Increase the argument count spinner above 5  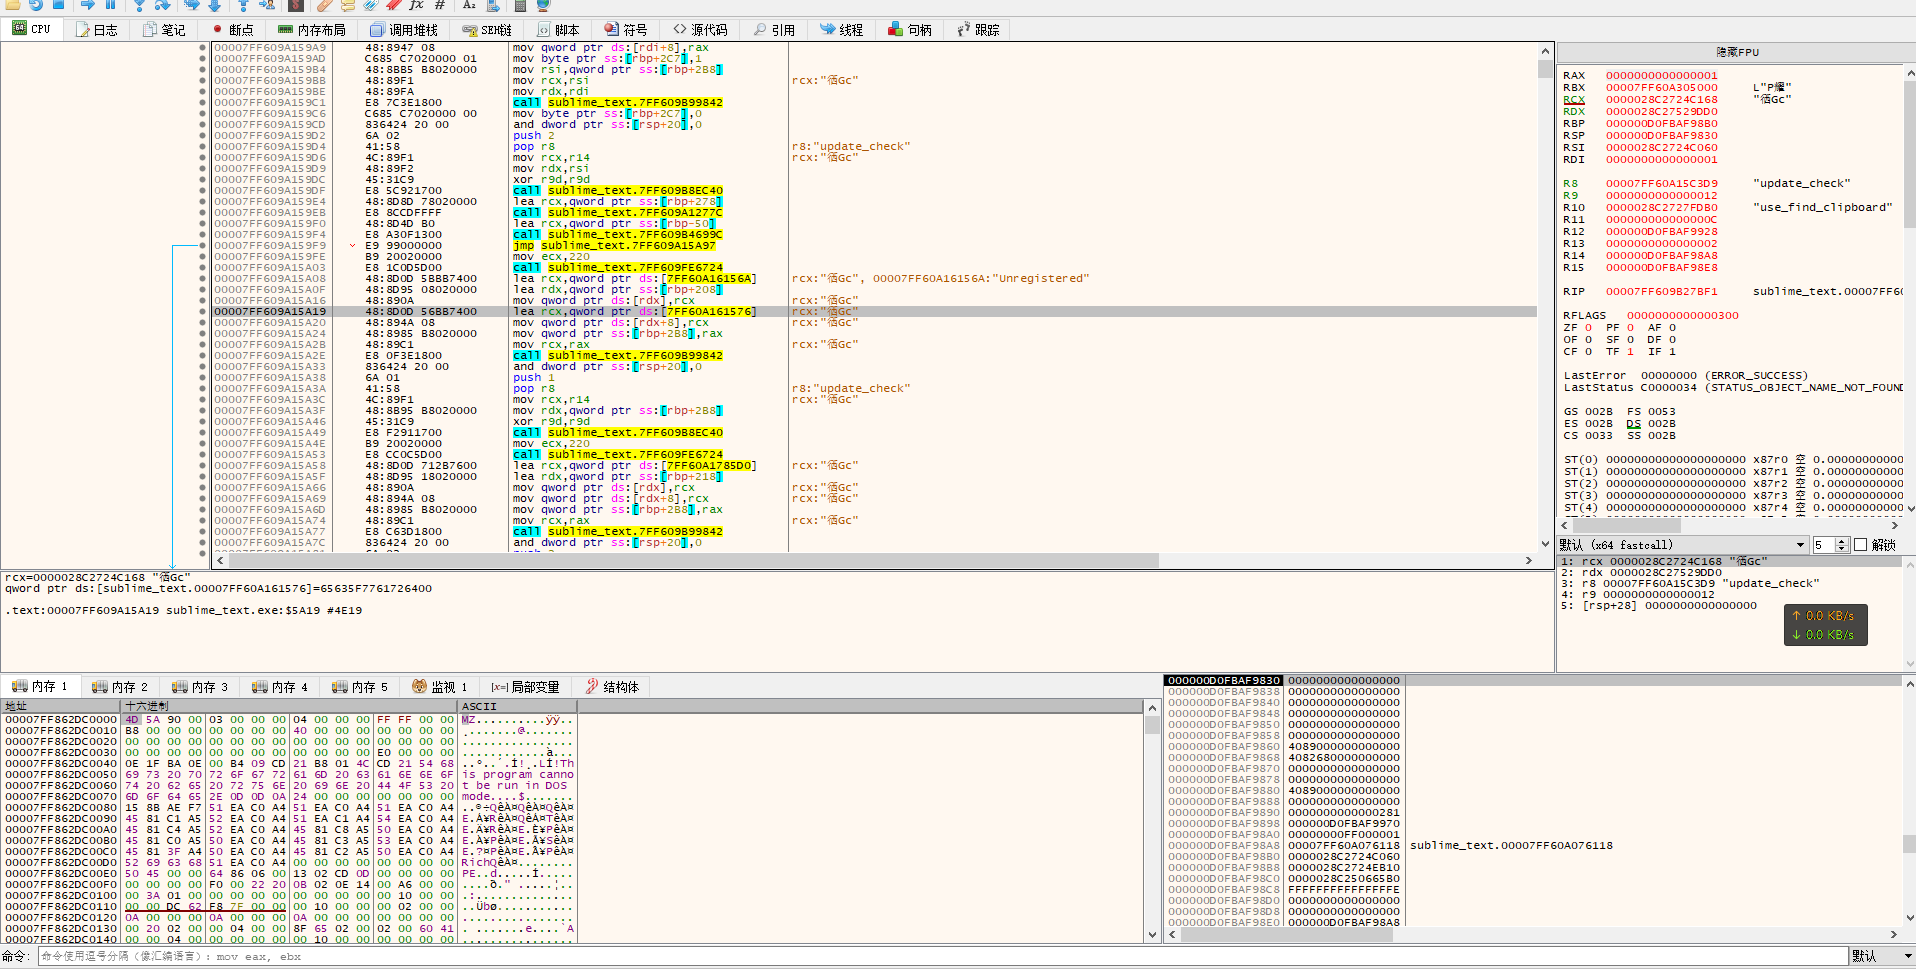coord(1841,541)
